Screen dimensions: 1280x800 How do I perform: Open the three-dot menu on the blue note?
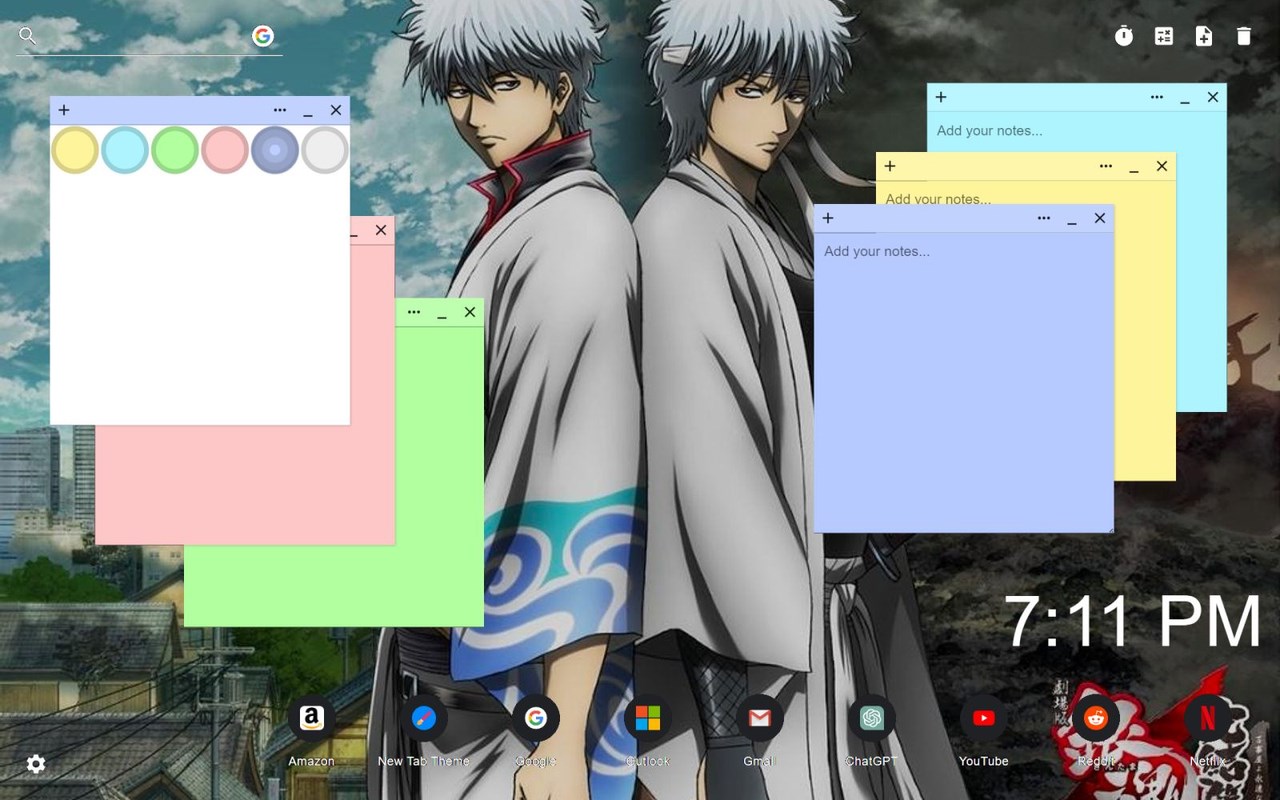click(x=1044, y=218)
